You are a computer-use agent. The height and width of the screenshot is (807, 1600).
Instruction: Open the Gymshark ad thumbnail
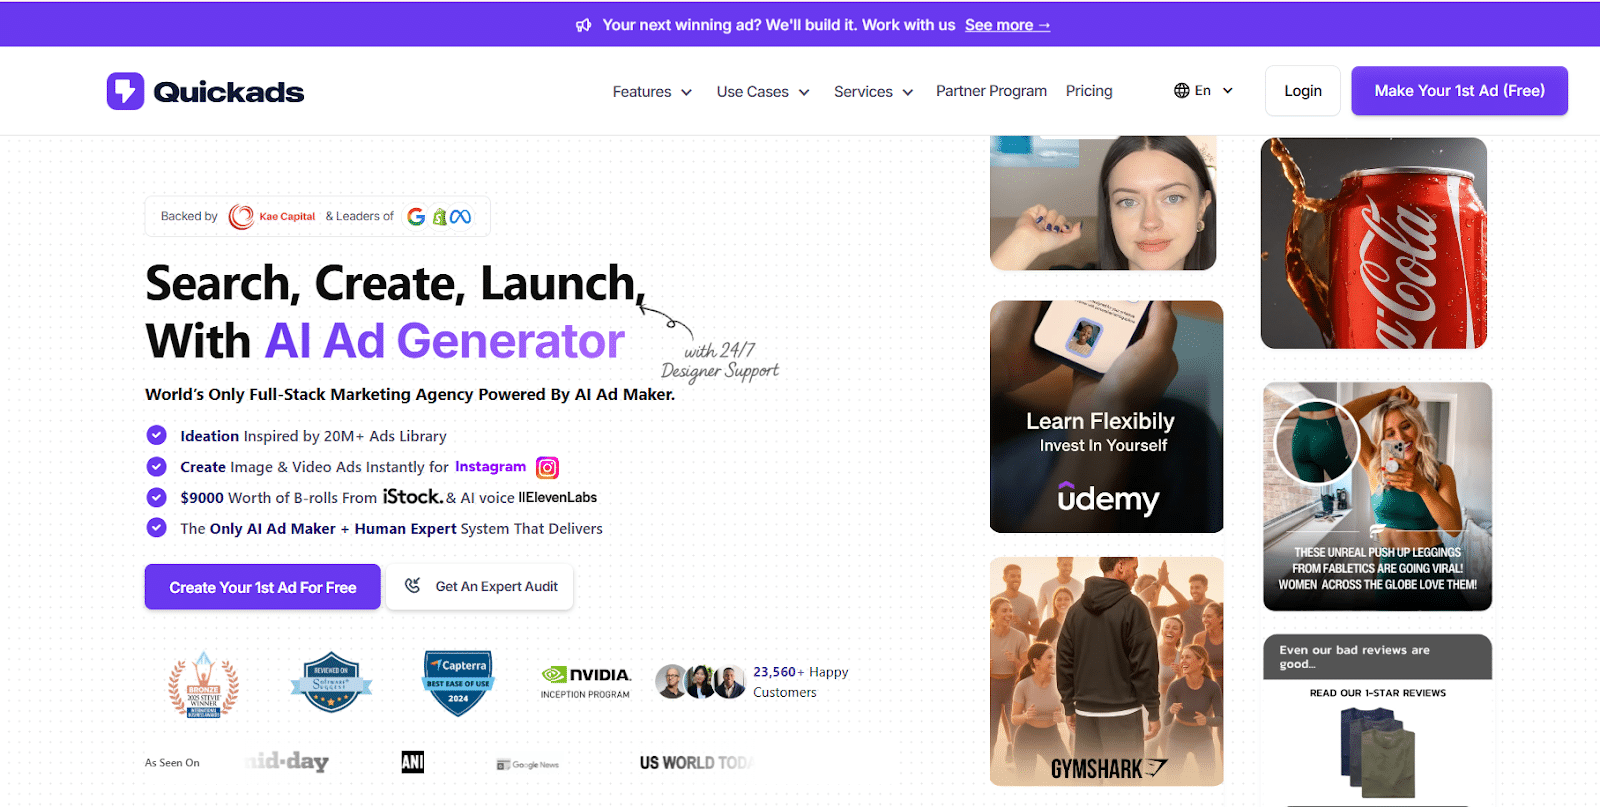[x=1106, y=671]
